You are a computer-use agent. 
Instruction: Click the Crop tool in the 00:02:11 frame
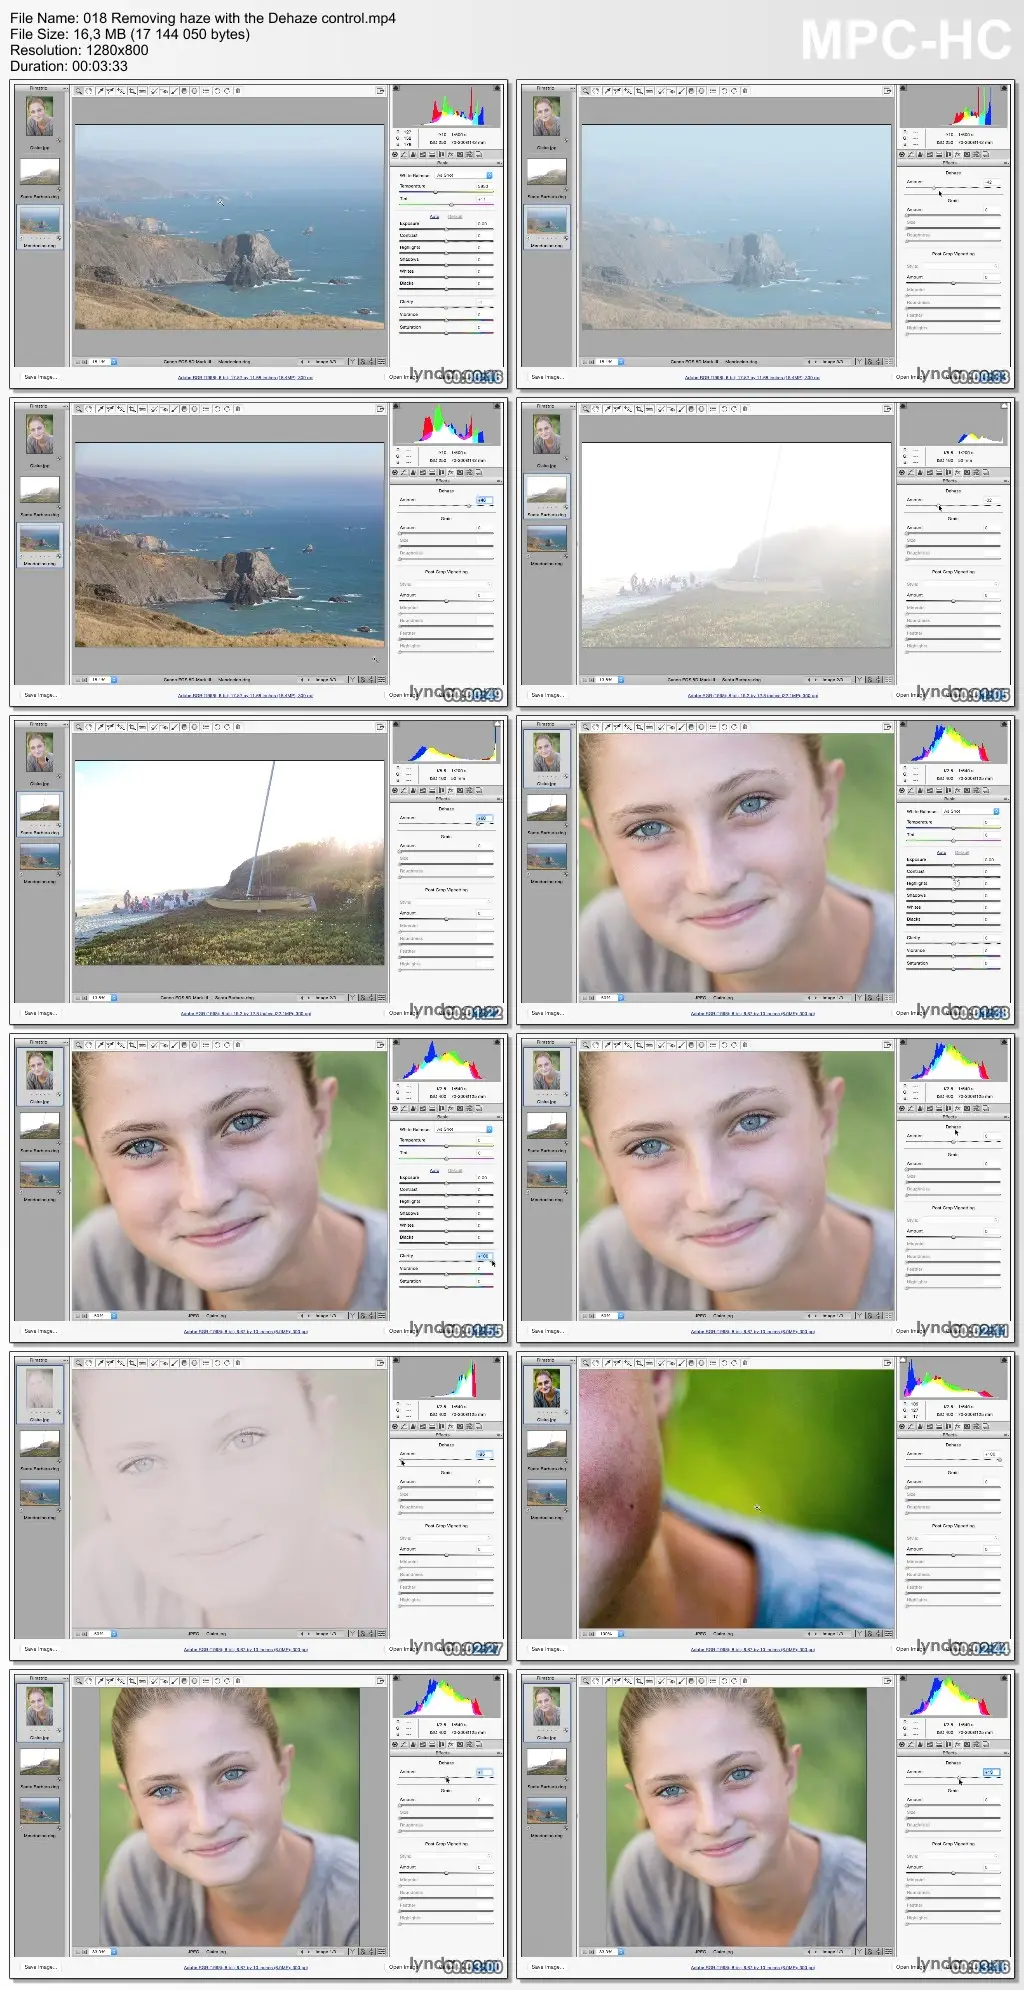639,1045
